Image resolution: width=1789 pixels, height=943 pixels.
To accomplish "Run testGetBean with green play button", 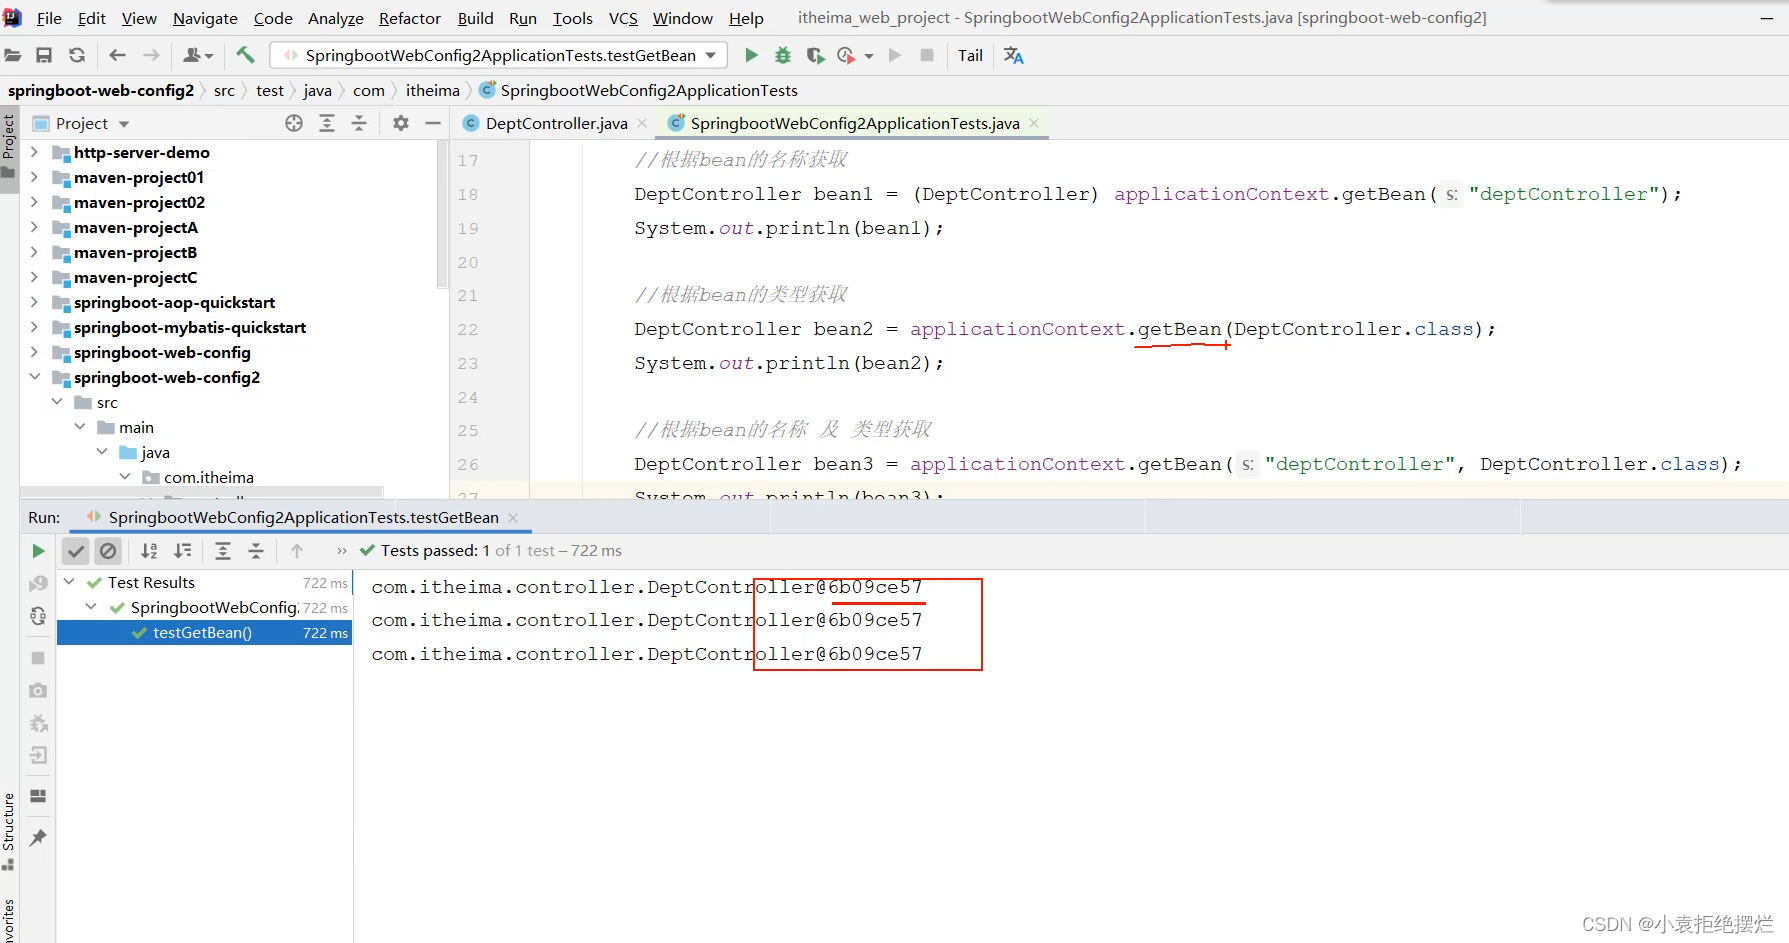I will (752, 55).
